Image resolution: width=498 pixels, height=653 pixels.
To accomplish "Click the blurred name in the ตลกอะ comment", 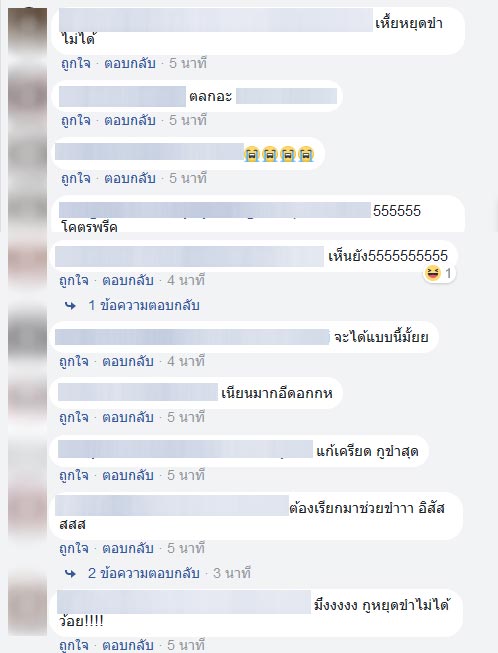I will (122, 97).
